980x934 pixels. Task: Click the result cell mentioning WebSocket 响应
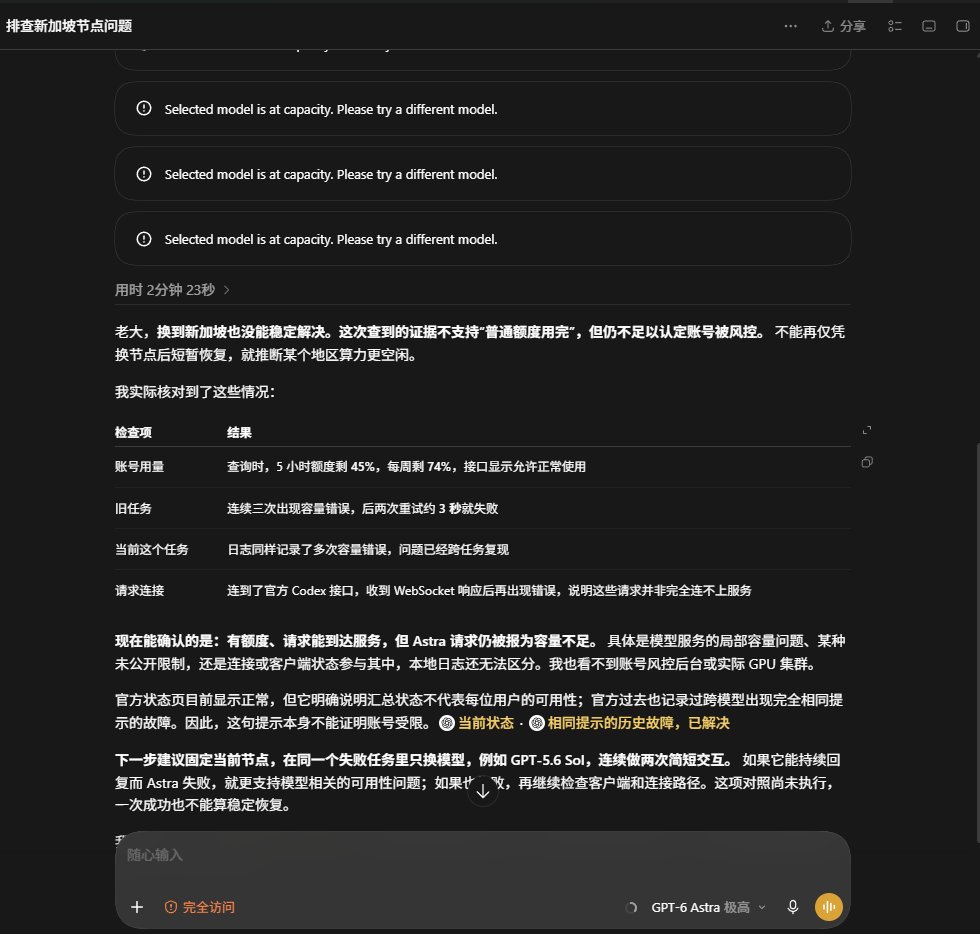[x=489, y=591]
